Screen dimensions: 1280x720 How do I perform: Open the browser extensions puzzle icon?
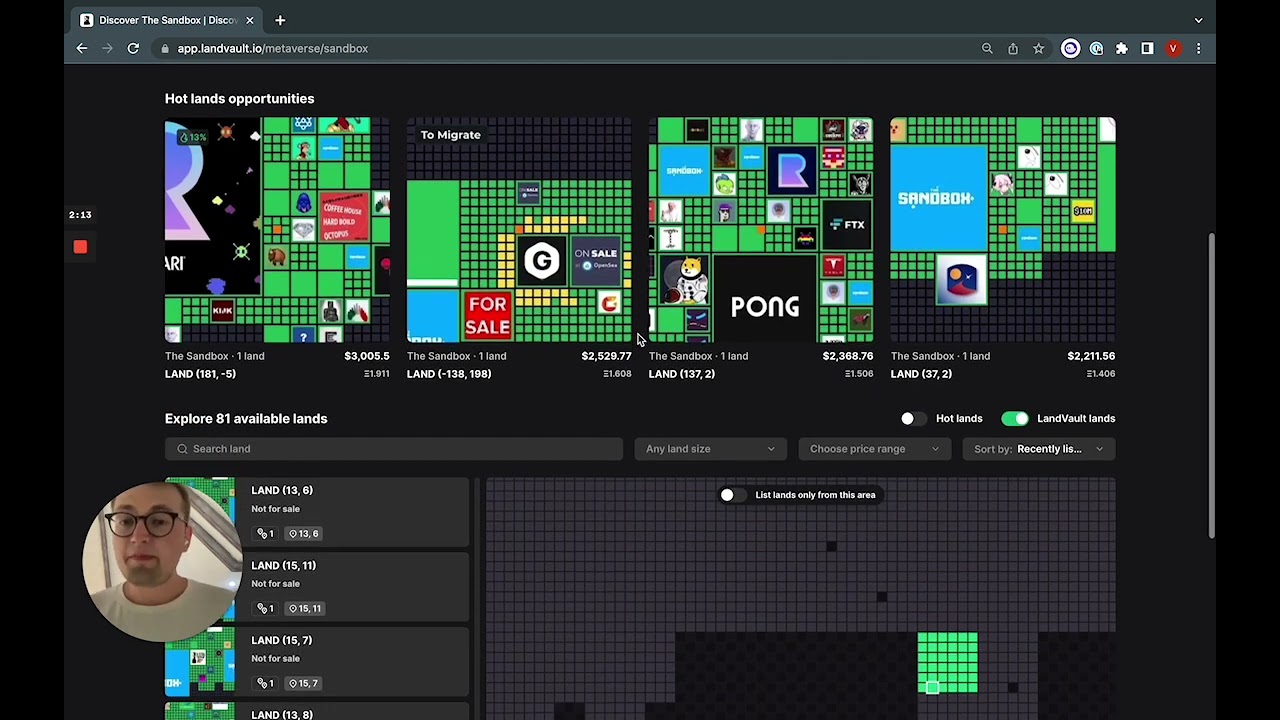point(1122,48)
